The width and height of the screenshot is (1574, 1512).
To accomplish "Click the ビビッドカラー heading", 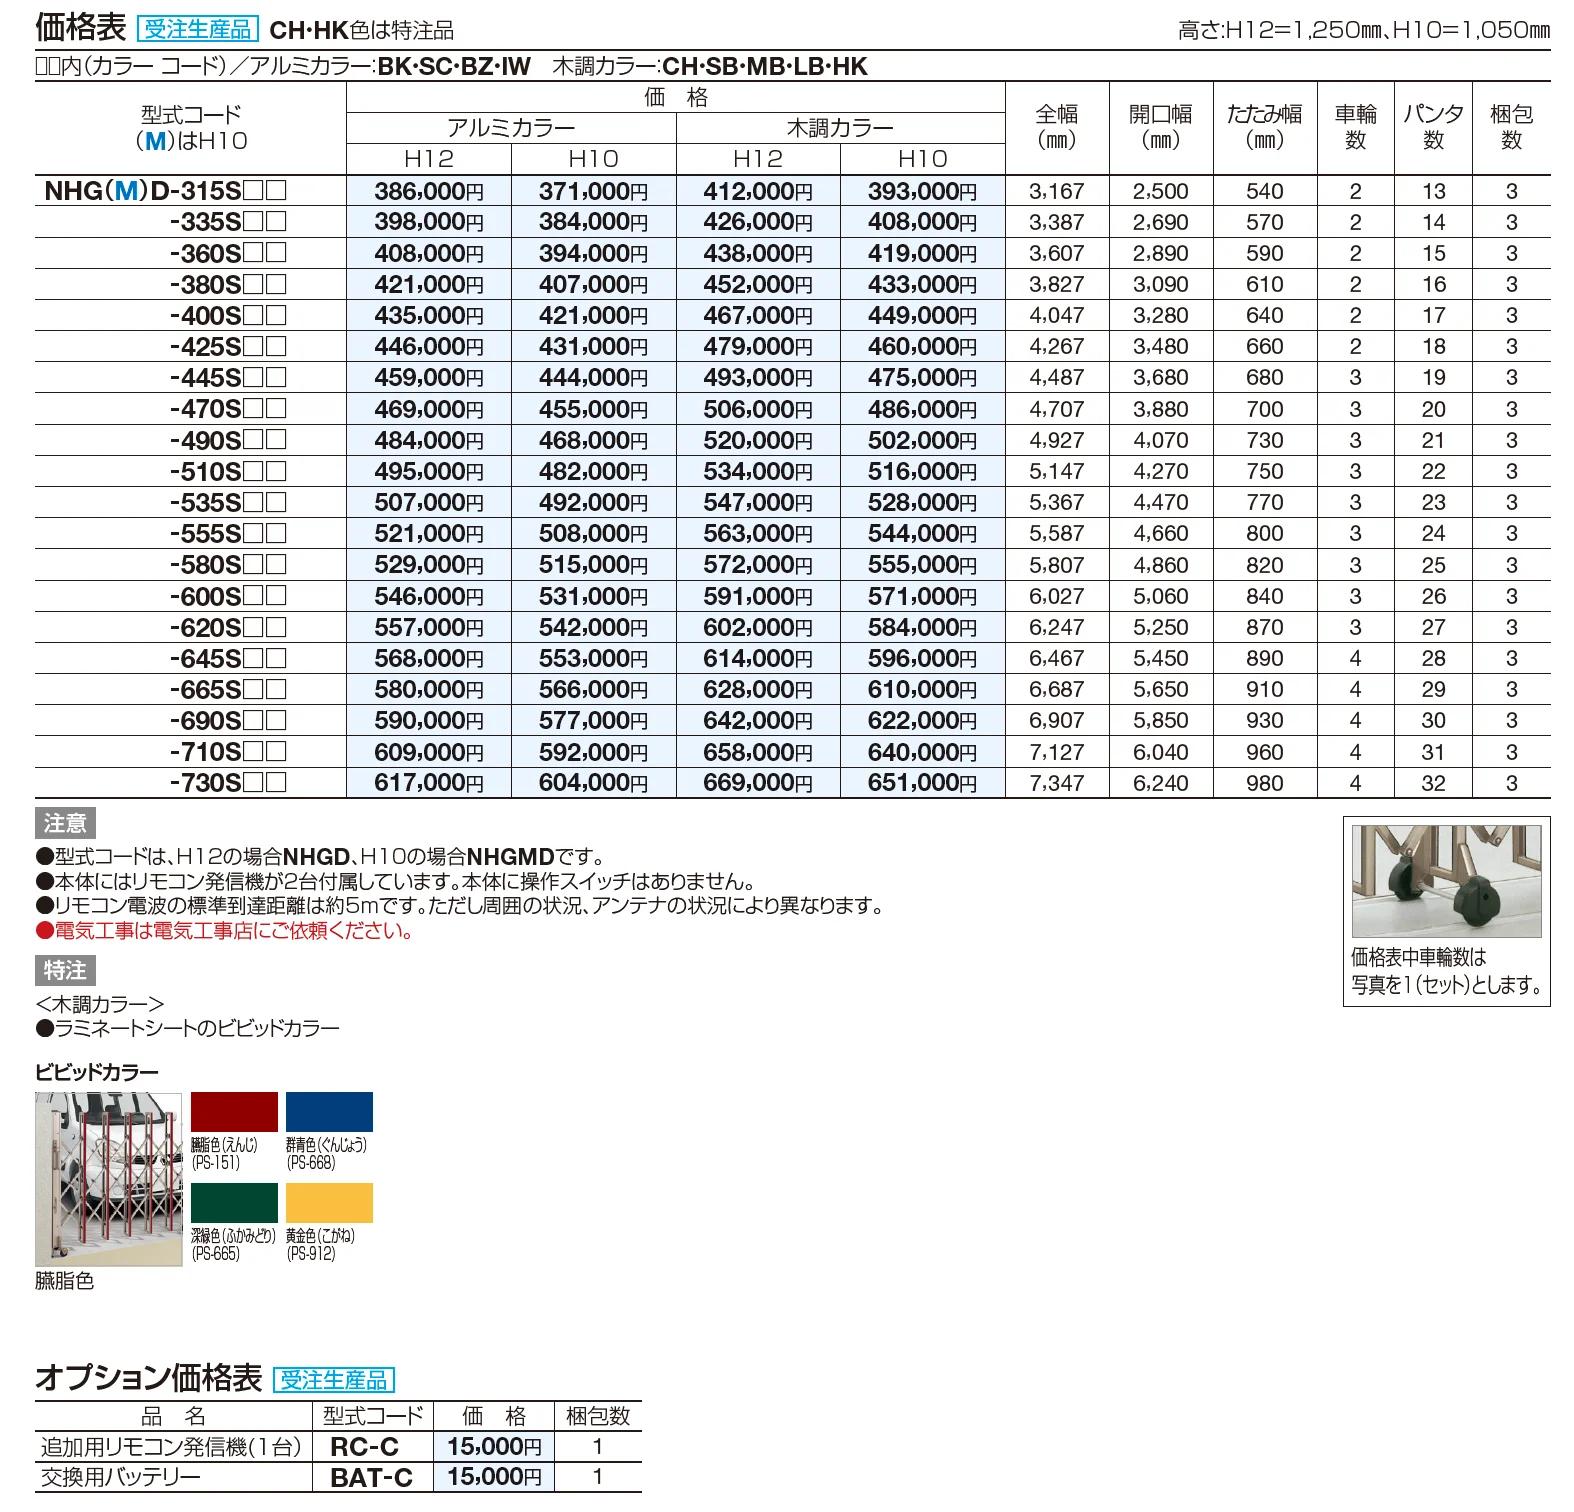I will tap(97, 1073).
